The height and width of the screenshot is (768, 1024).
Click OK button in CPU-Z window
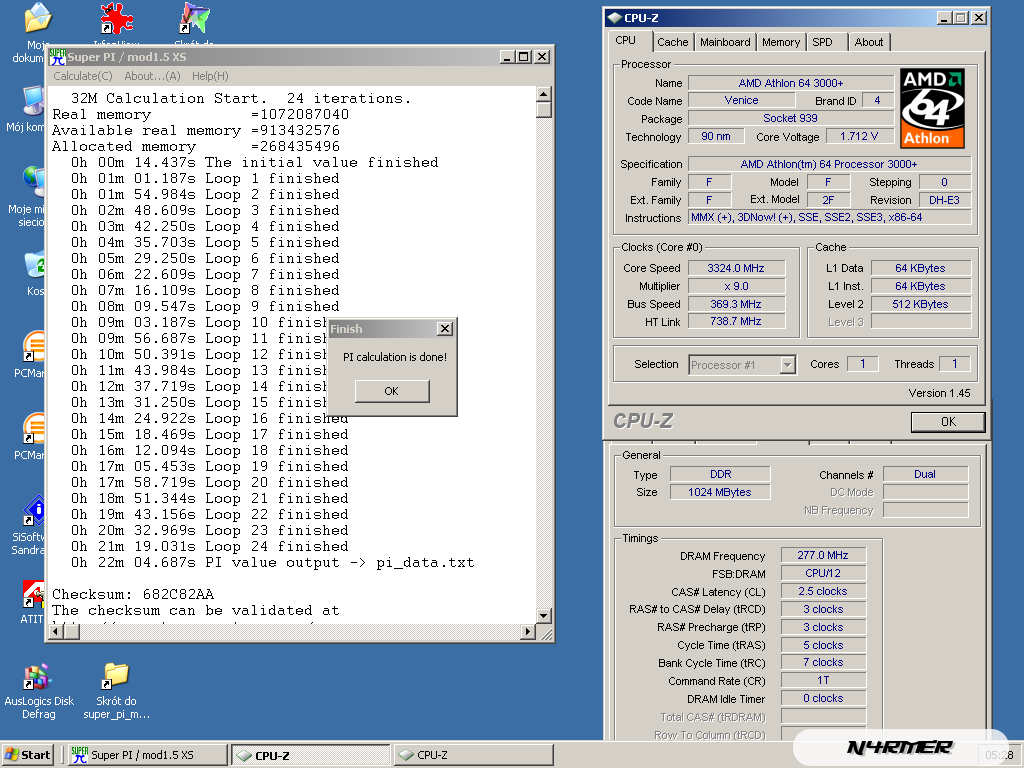948,422
